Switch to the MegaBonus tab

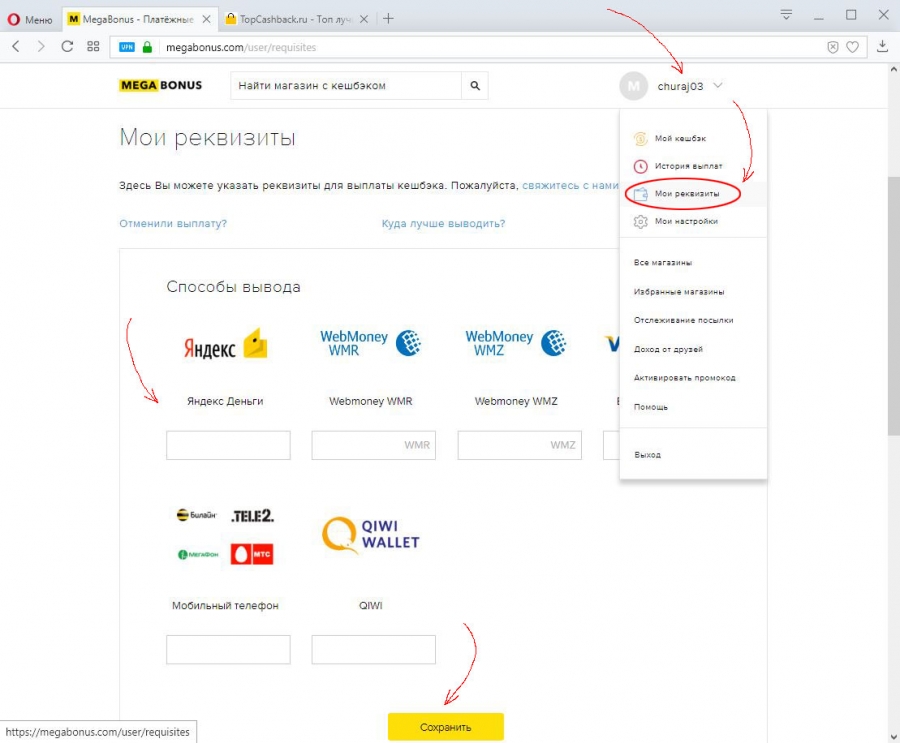coord(139,19)
